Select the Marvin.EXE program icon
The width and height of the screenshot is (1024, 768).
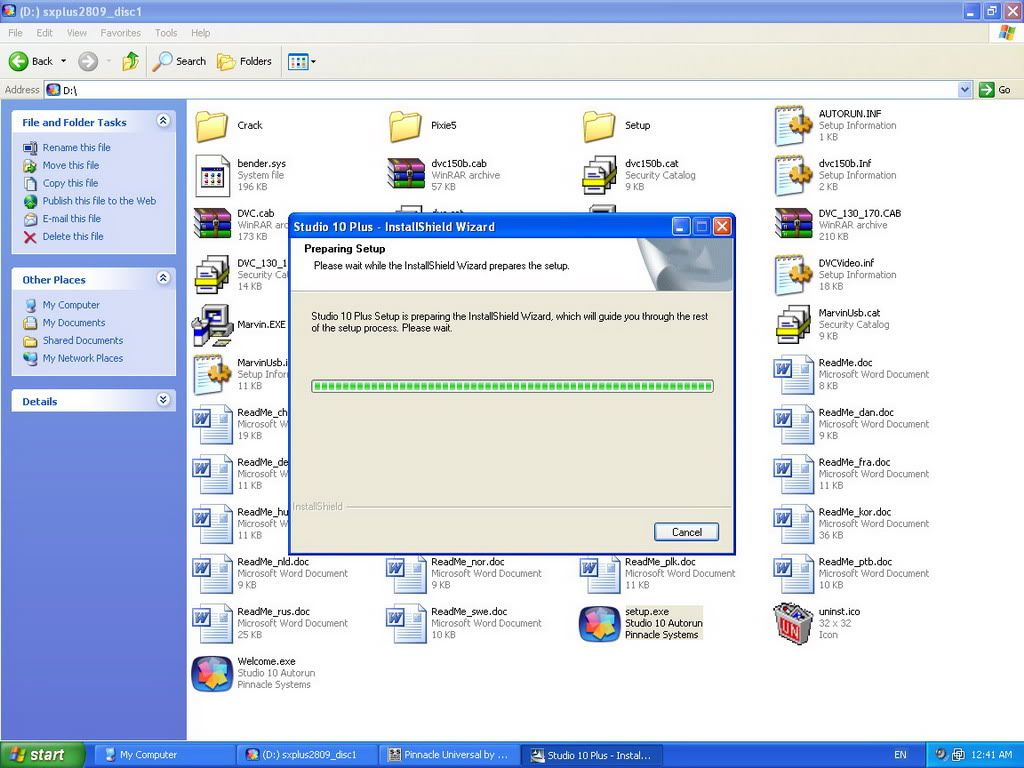(x=212, y=325)
